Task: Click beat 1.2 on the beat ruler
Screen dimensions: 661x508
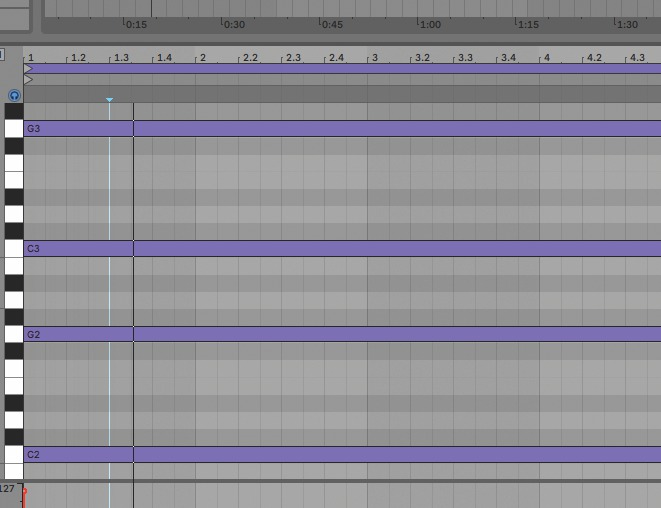Action: point(78,58)
